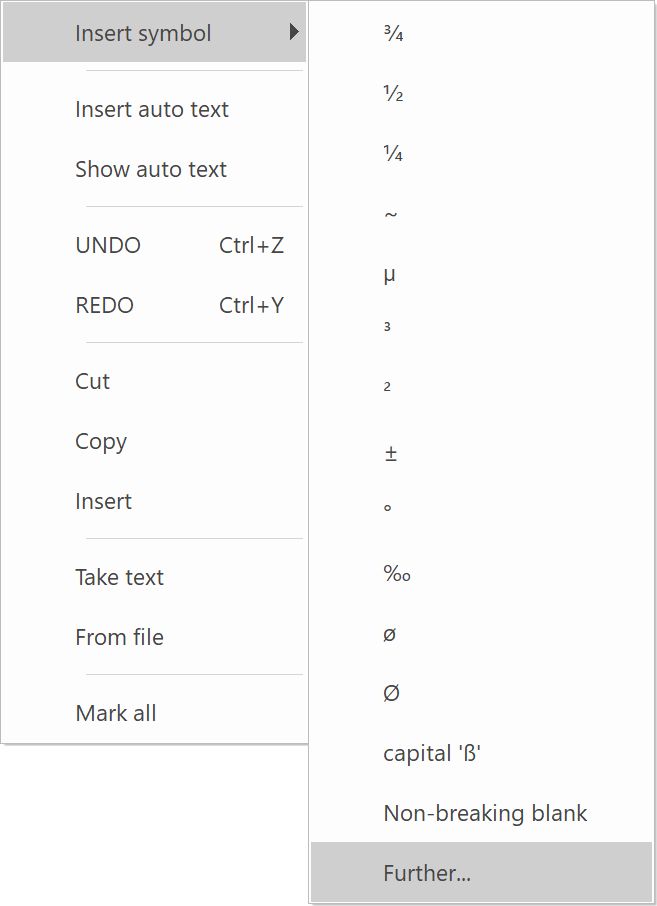Insert the micro µ symbol

coord(390,274)
